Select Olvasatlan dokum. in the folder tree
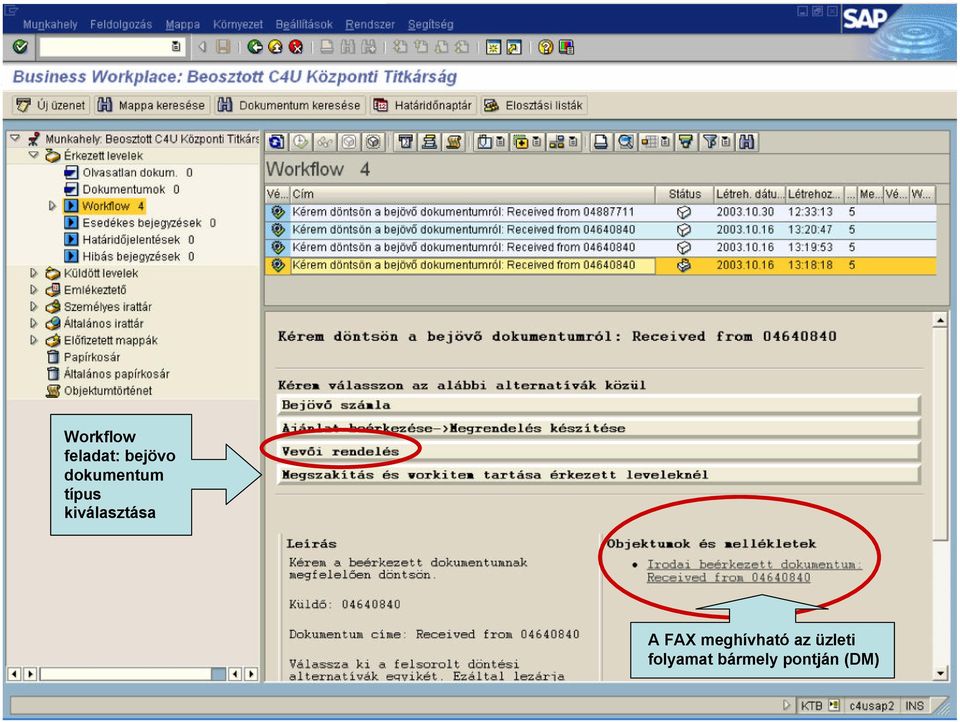960x722 pixels. pos(129,173)
